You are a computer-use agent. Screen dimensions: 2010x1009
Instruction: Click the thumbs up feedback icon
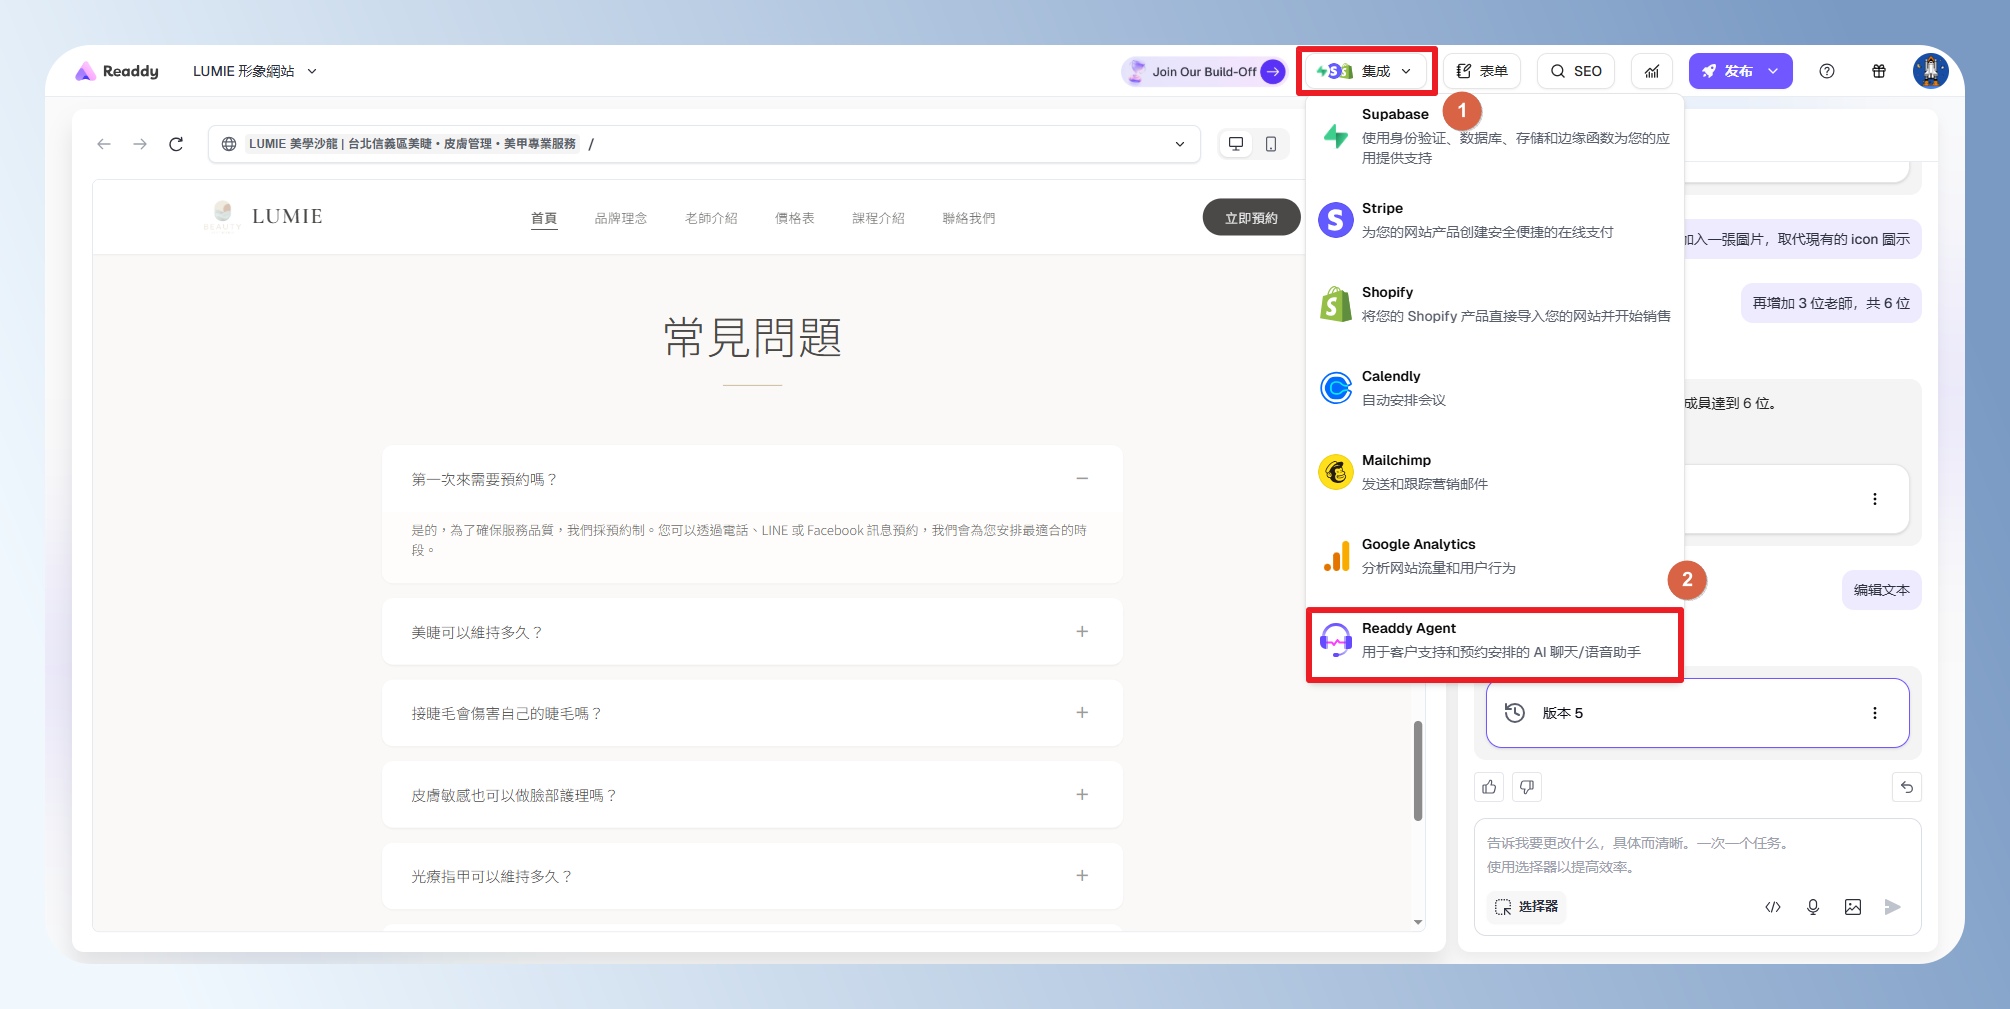pos(1490,787)
